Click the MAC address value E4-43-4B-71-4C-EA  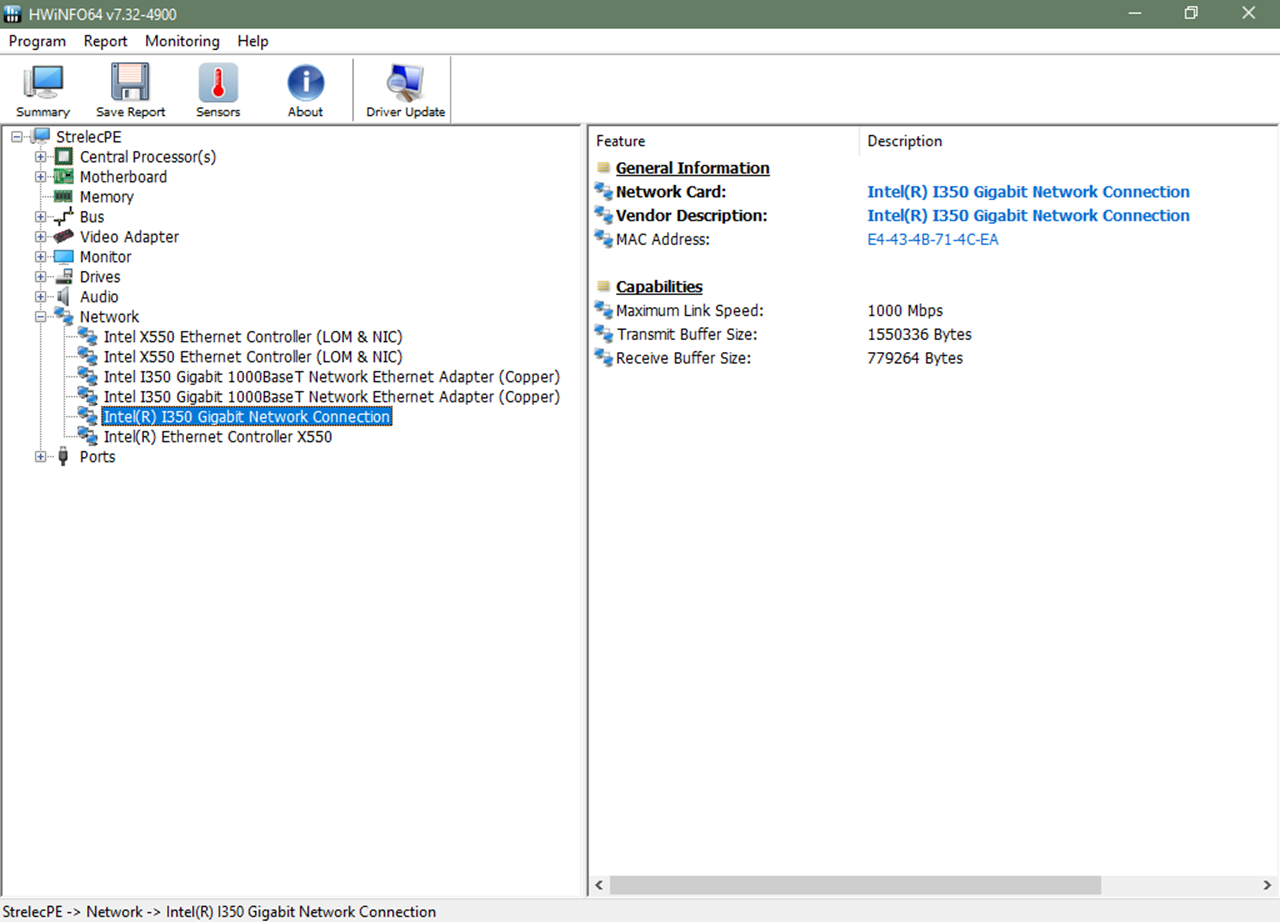click(933, 239)
